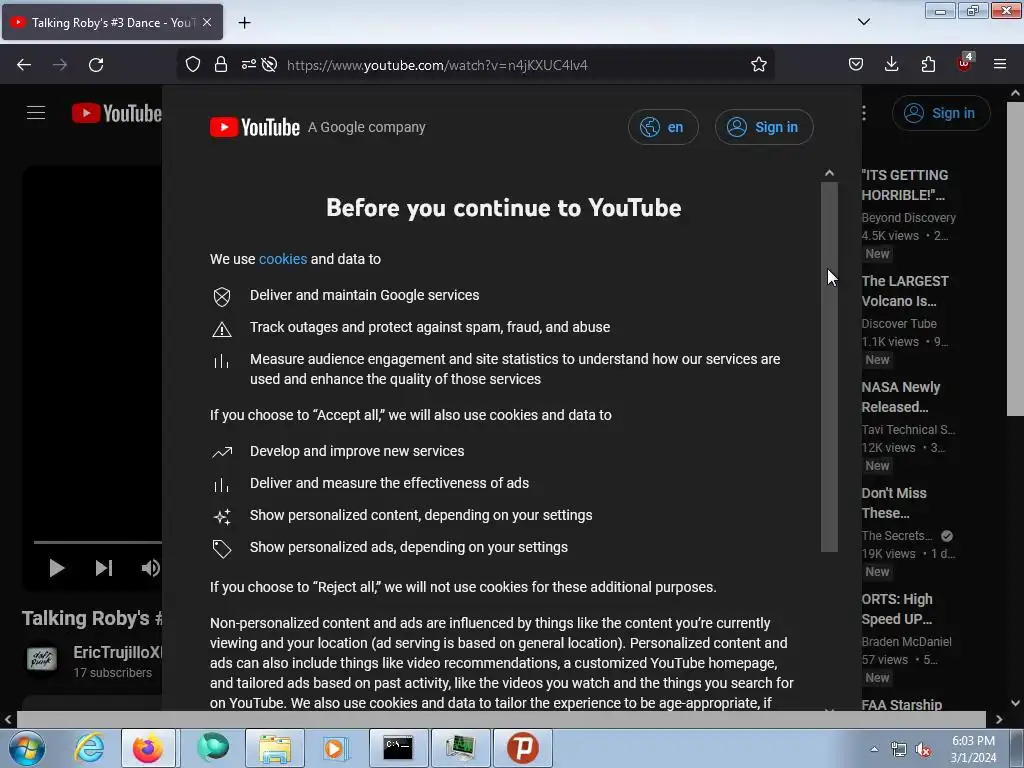Viewport: 1024px width, 768px height.
Task: Click the Beyond Discovery channel name
Action: click(908, 217)
